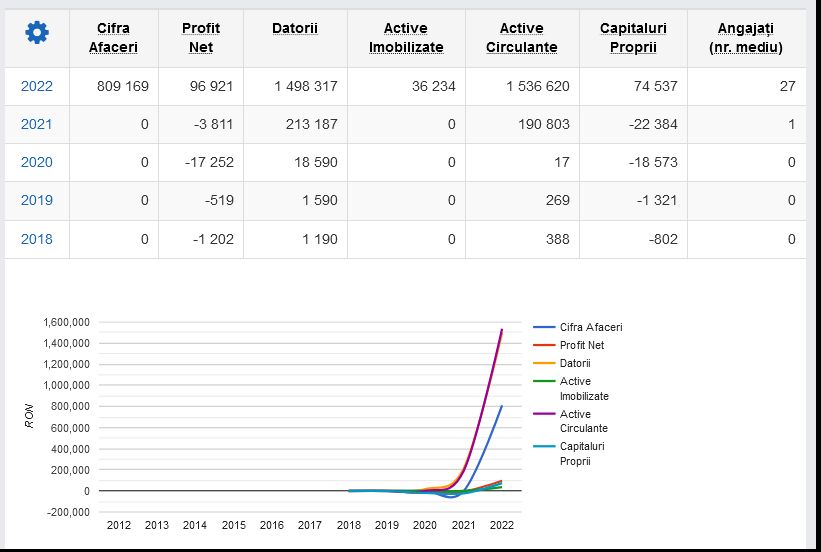Click the Capitaluri Proprii column header
821x552 pixels.
[x=633, y=38]
